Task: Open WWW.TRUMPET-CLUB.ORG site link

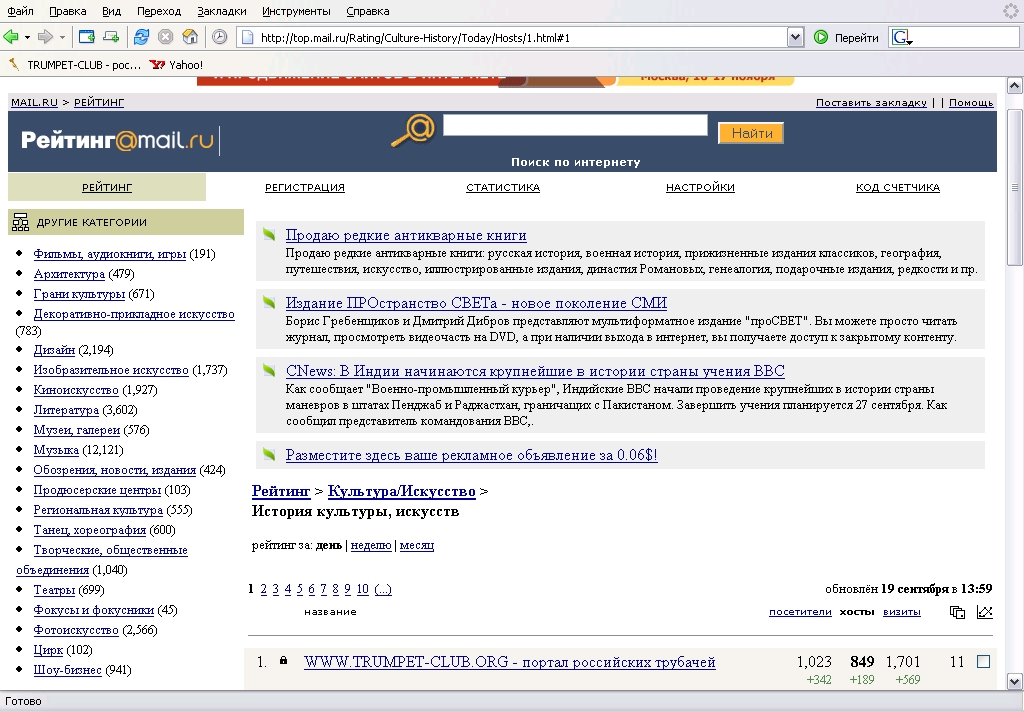Action: pos(509,662)
